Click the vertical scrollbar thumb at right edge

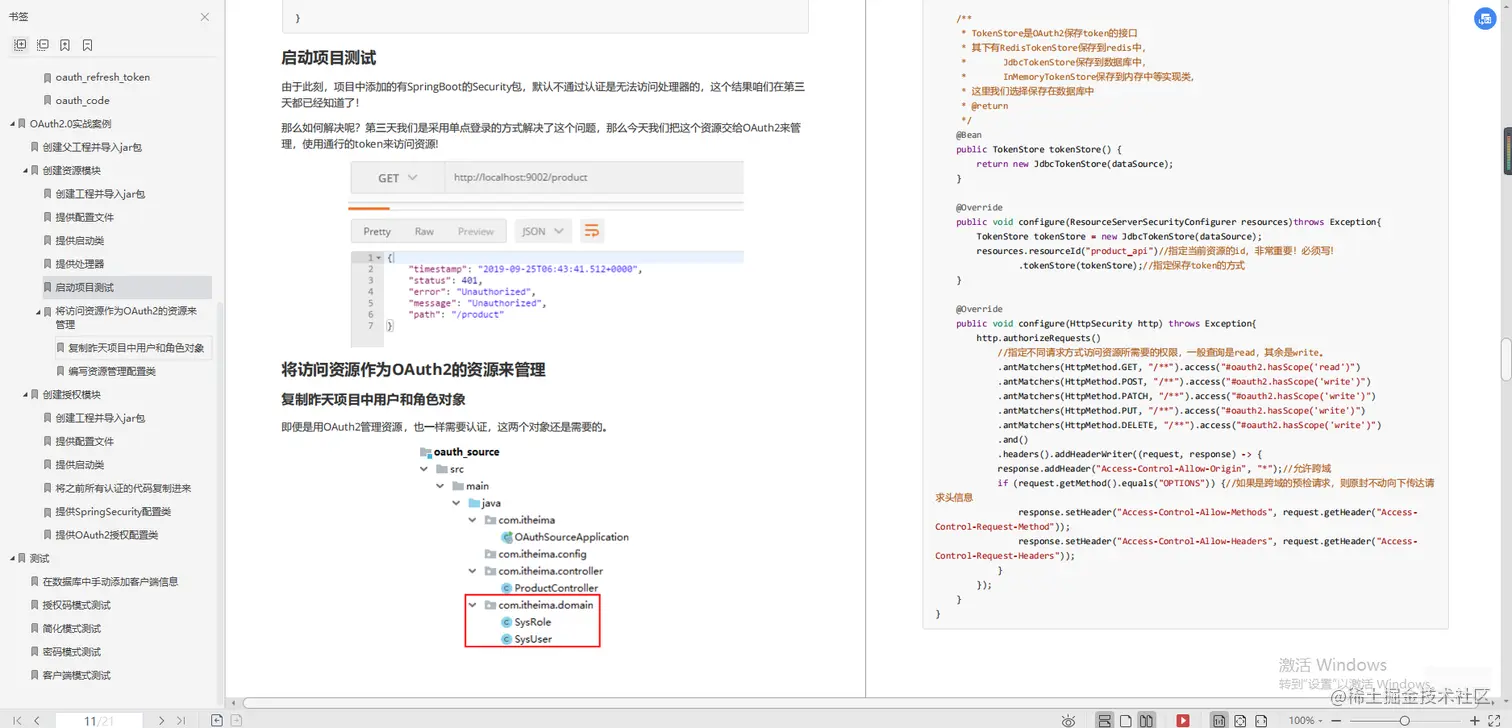click(x=1505, y=360)
